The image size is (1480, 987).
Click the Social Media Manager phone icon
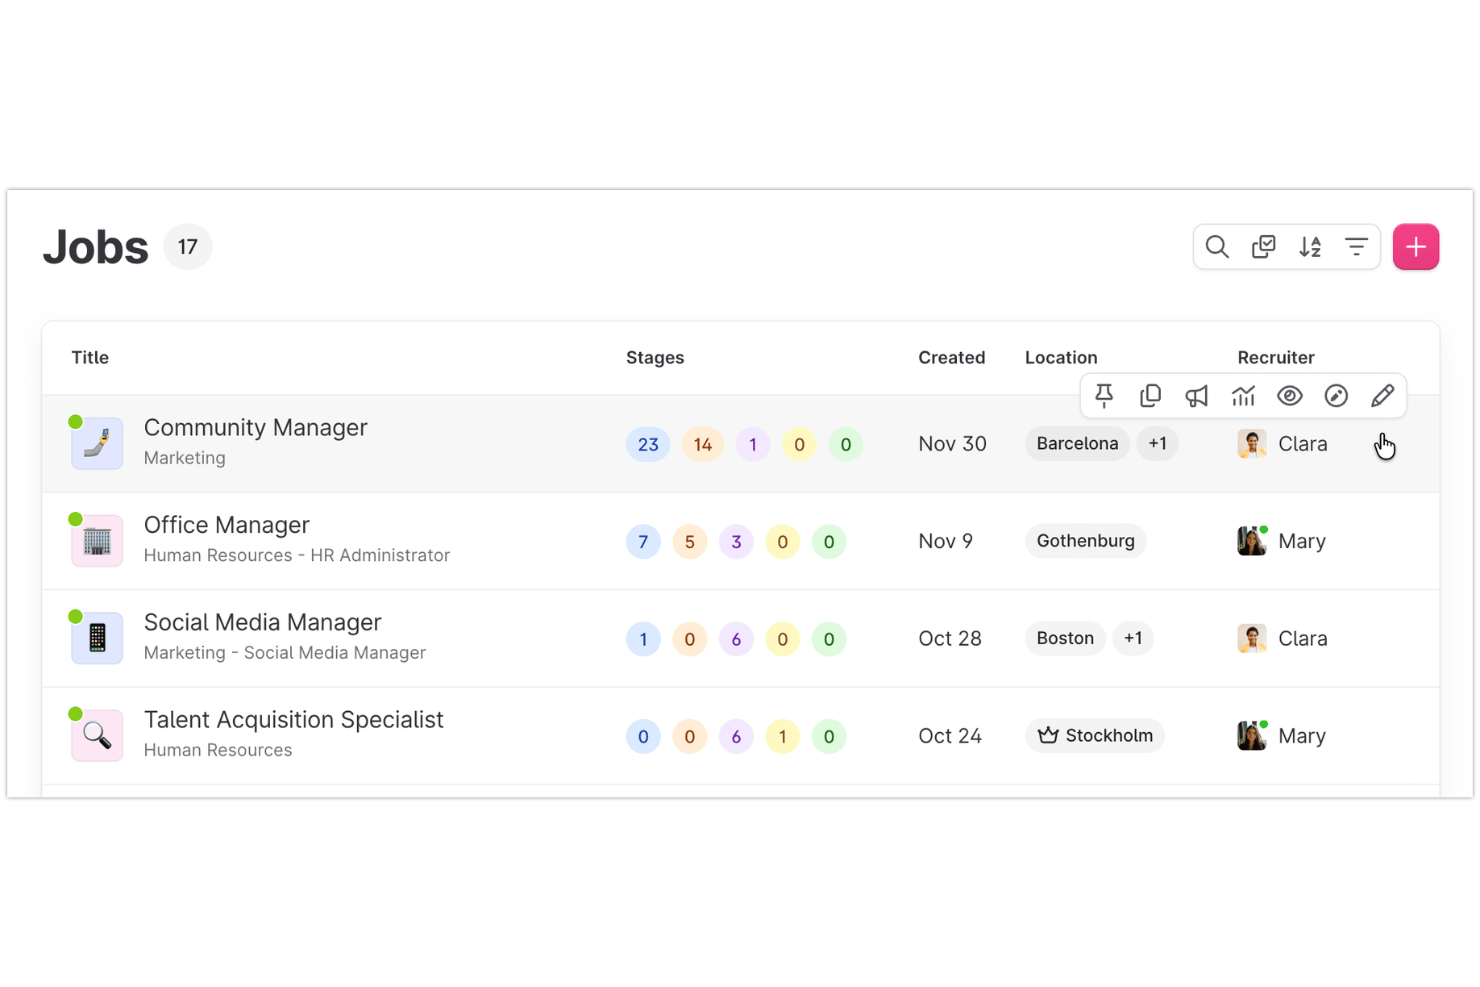97,638
